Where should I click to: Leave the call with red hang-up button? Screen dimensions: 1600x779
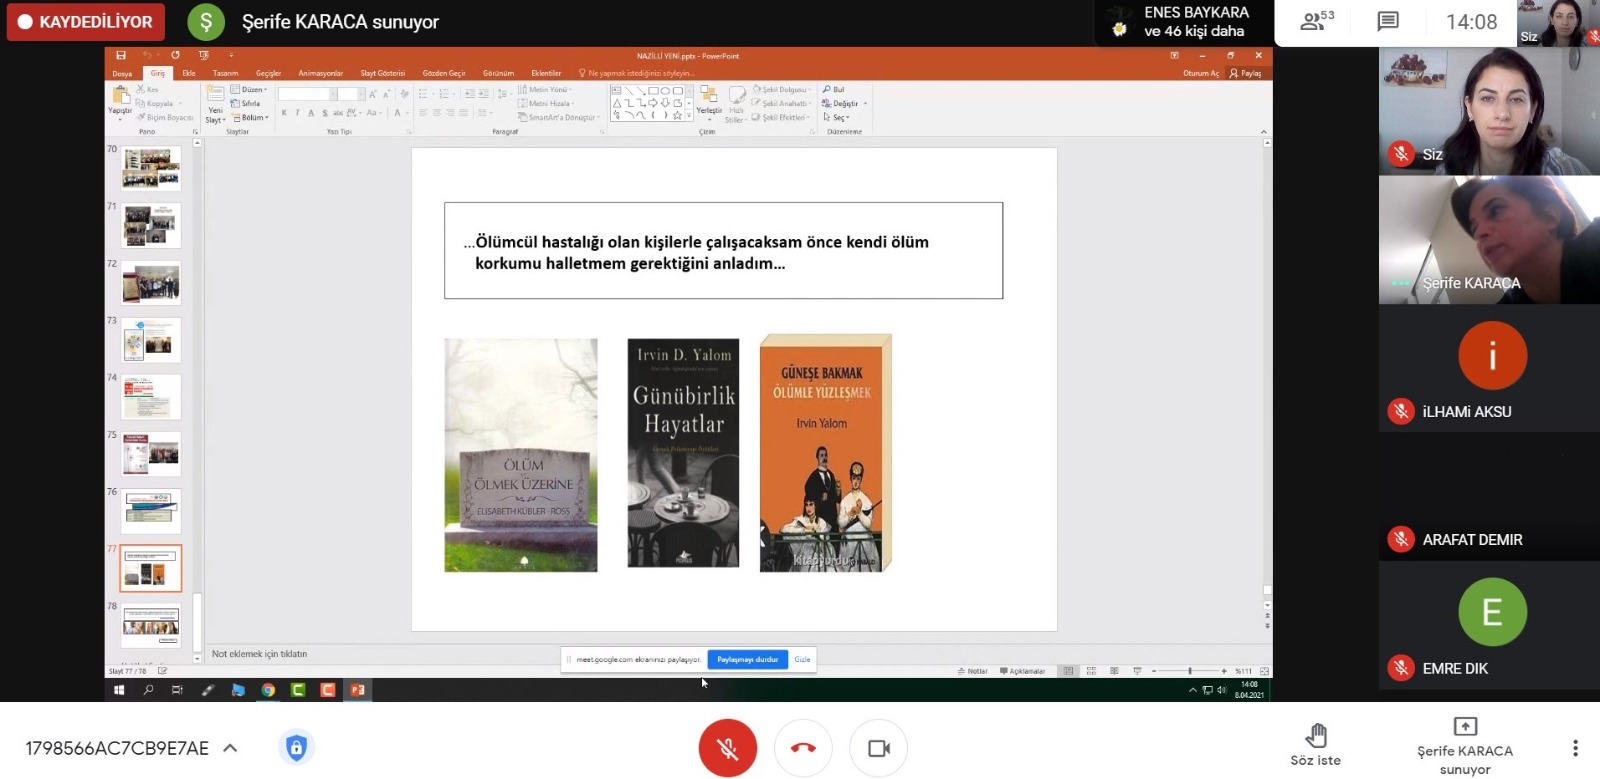tap(803, 748)
